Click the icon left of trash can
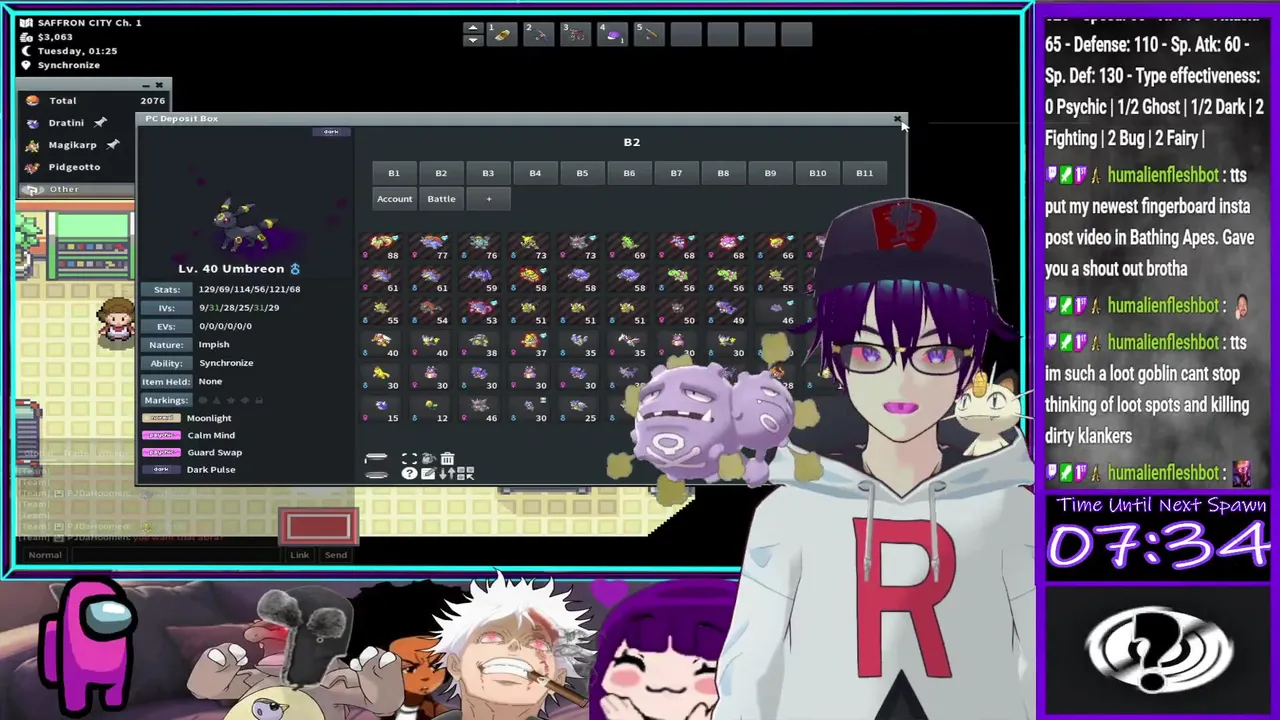Screen dimensions: 1280x720 point(428,458)
